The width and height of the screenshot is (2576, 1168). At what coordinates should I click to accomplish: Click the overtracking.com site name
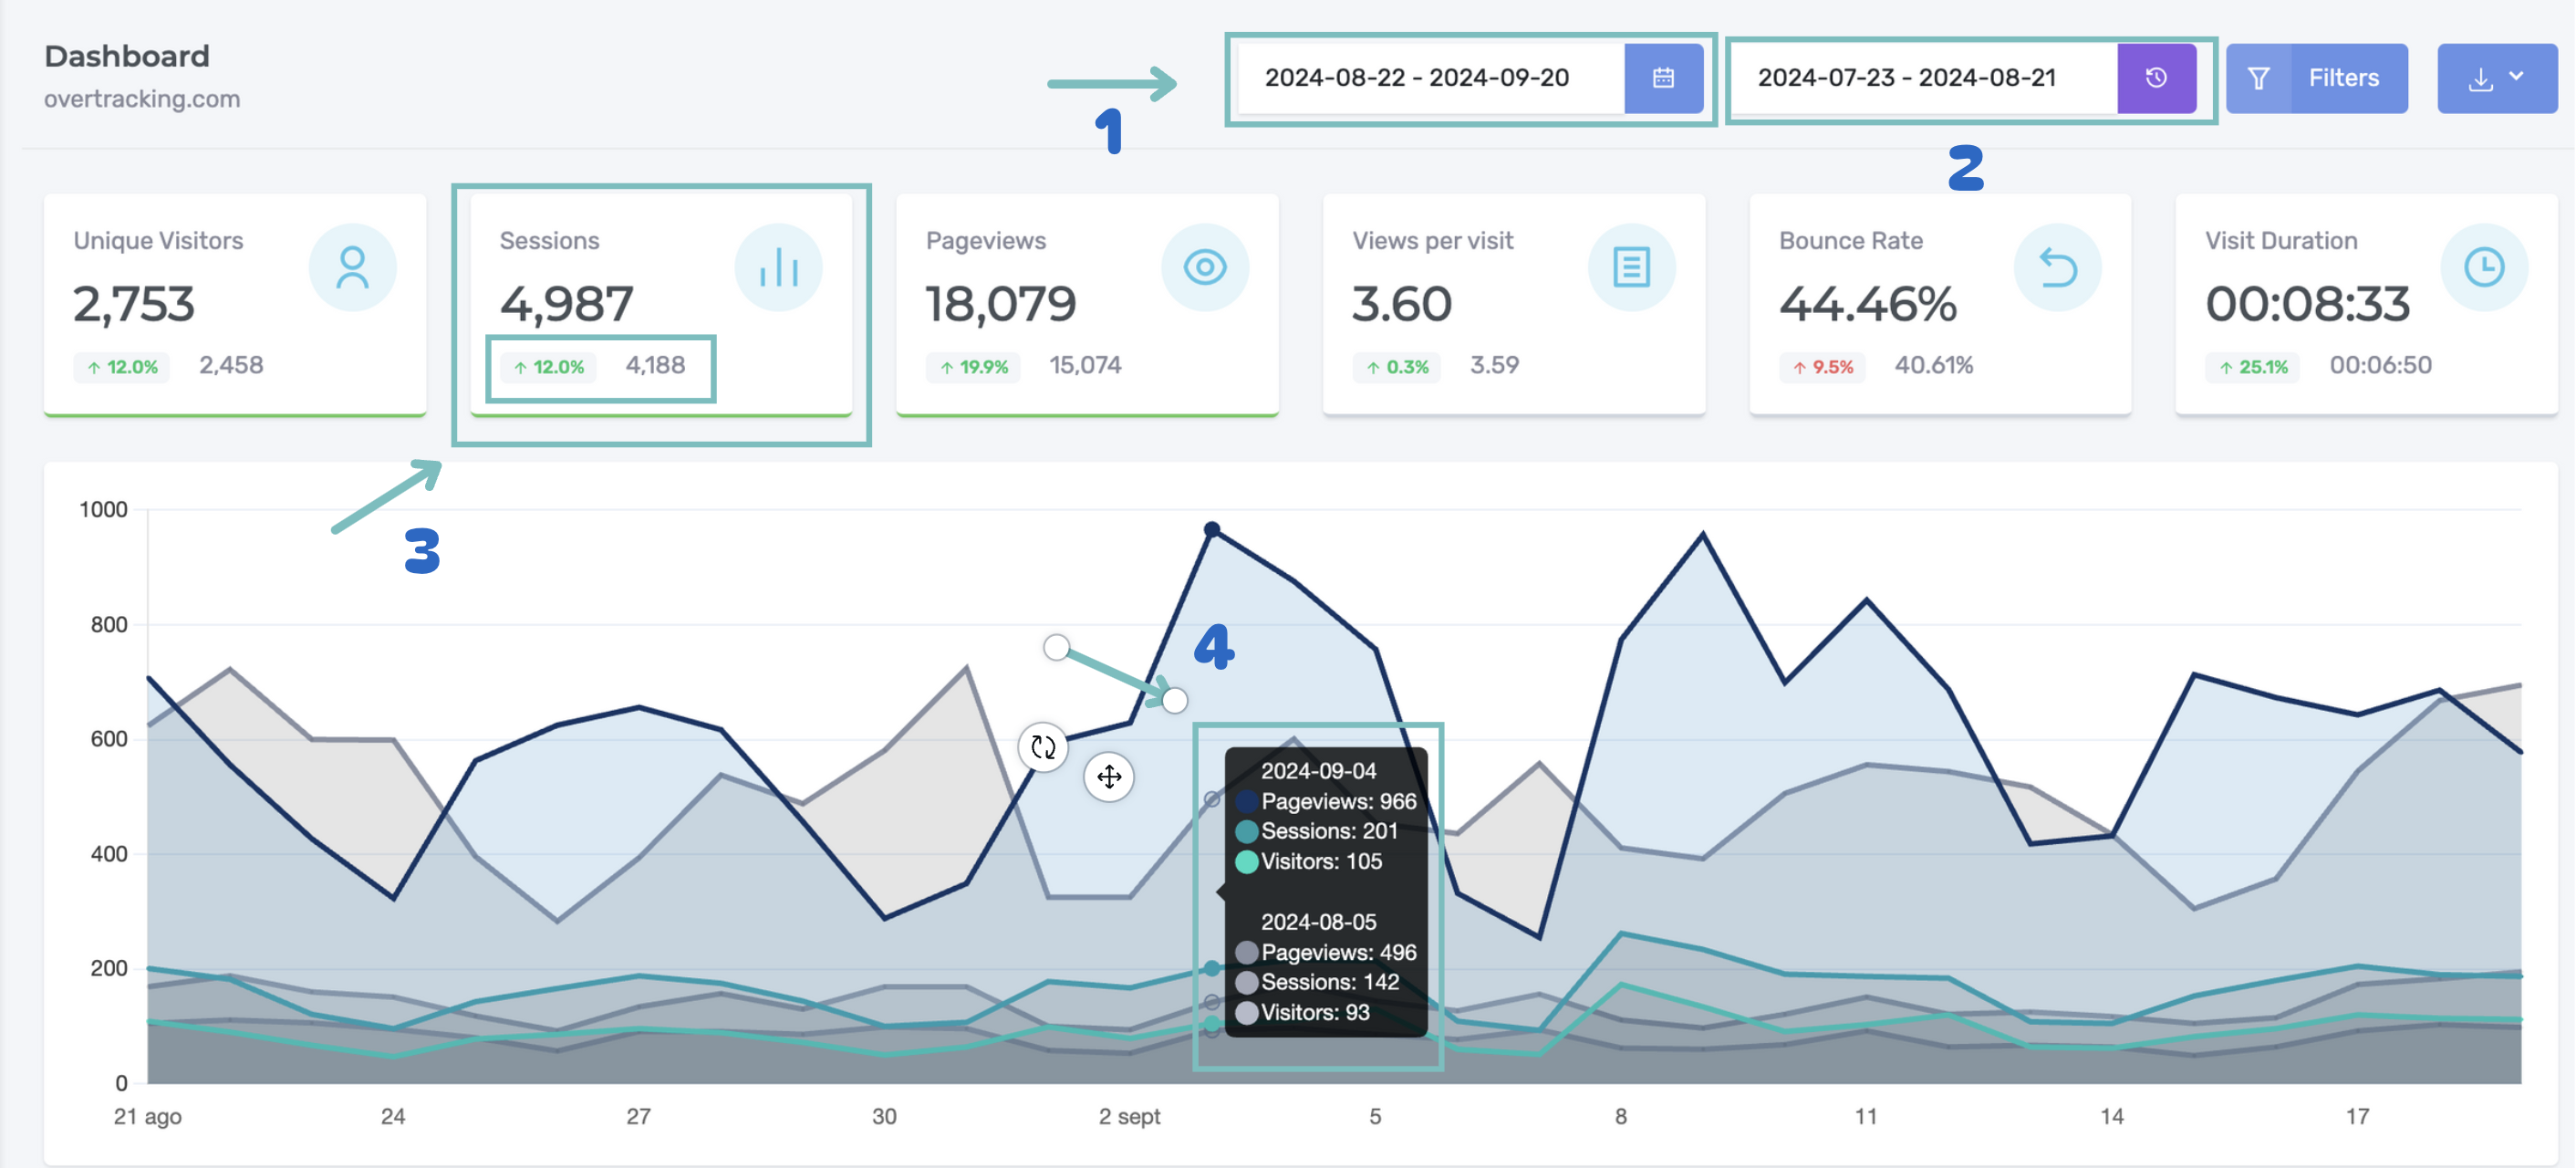(142, 99)
